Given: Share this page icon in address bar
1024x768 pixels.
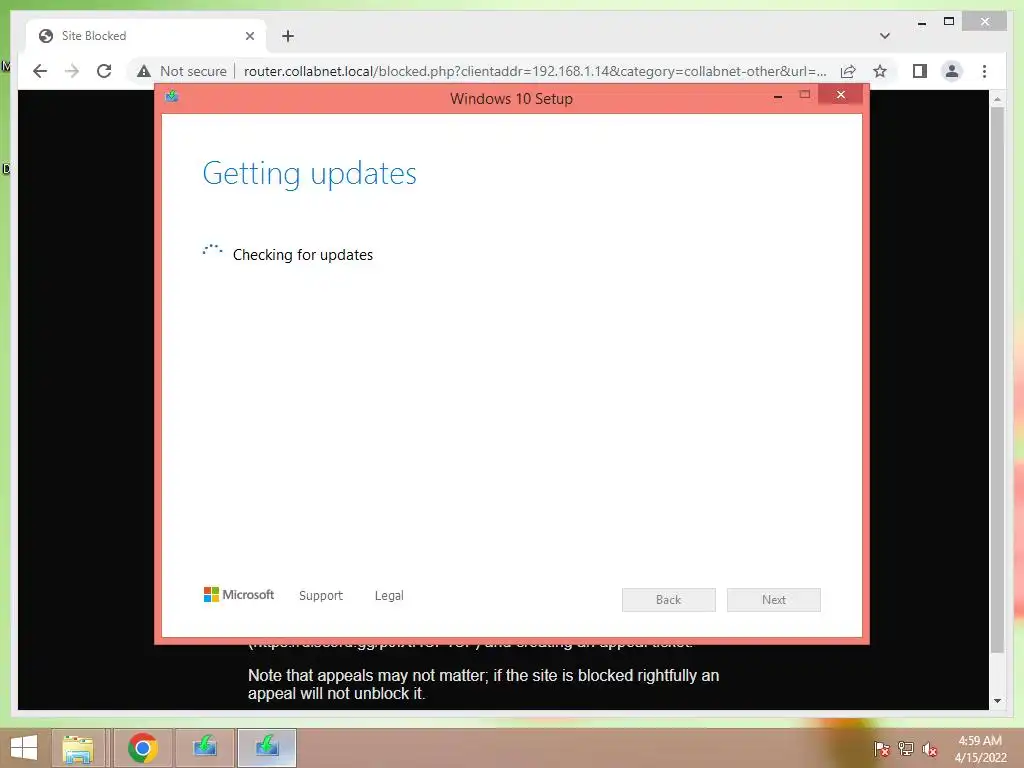Looking at the screenshot, I should (x=848, y=71).
